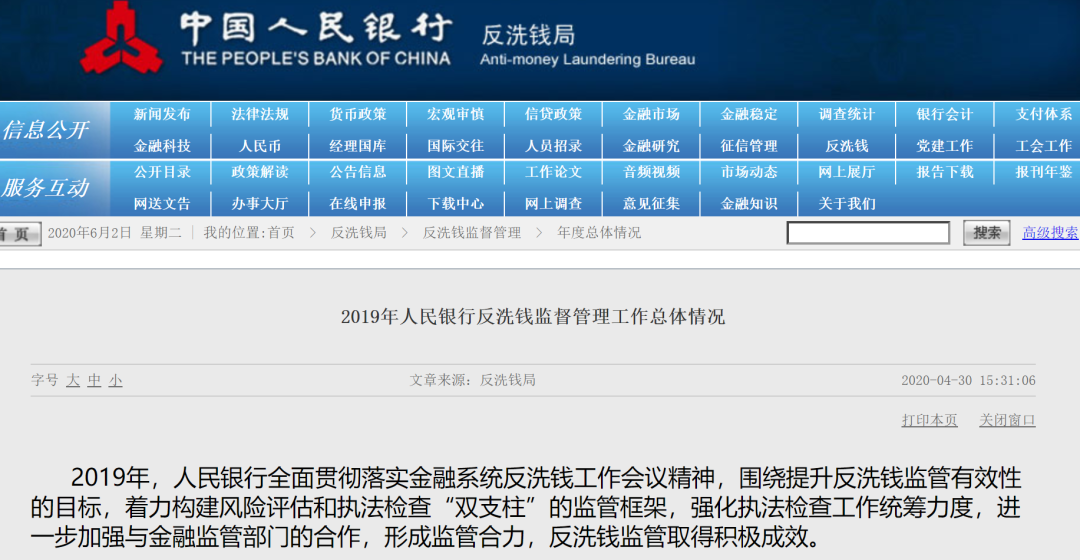Click the date 2020年6月2日 星期二

click(x=114, y=233)
